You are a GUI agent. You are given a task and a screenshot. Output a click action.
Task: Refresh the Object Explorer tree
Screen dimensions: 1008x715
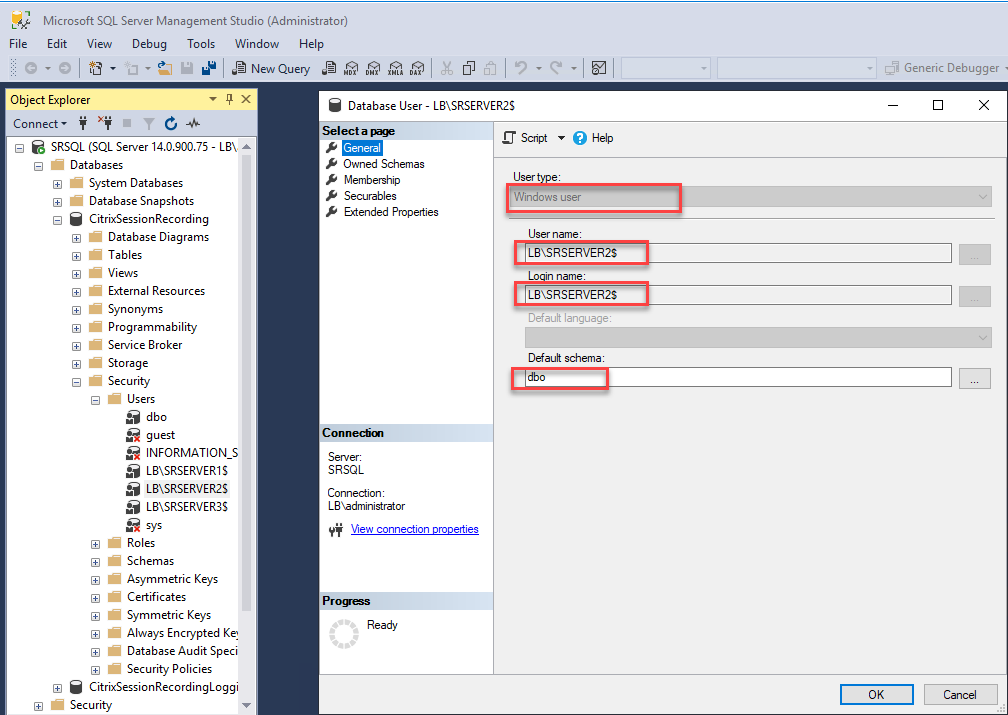(170, 123)
